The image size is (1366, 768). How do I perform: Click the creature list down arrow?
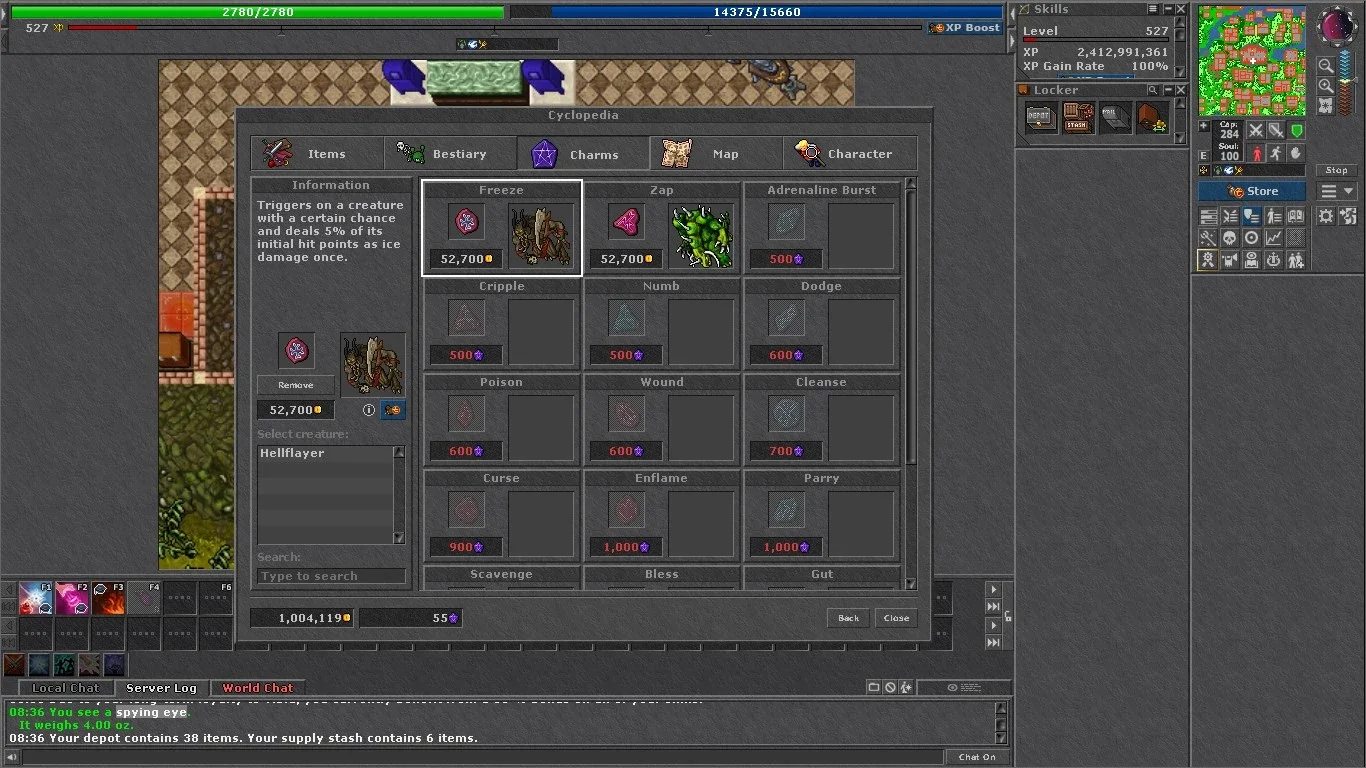[399, 538]
